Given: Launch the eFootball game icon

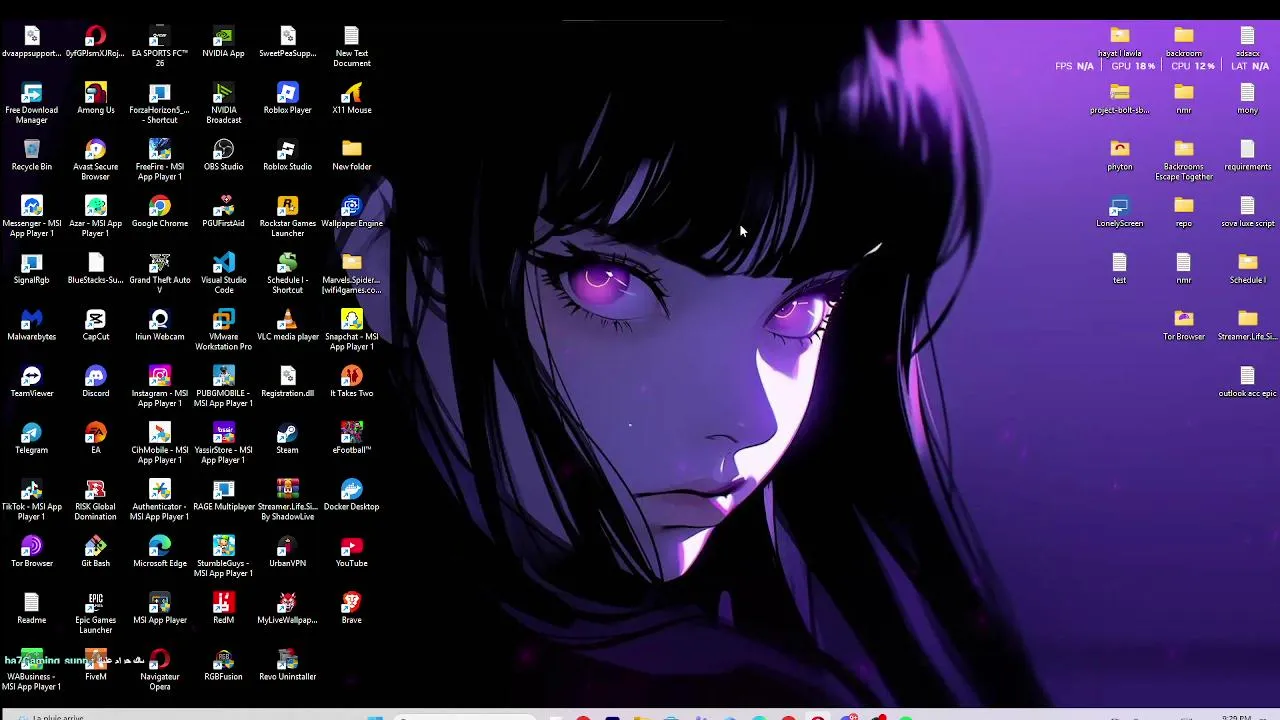Looking at the screenshot, I should point(351,440).
